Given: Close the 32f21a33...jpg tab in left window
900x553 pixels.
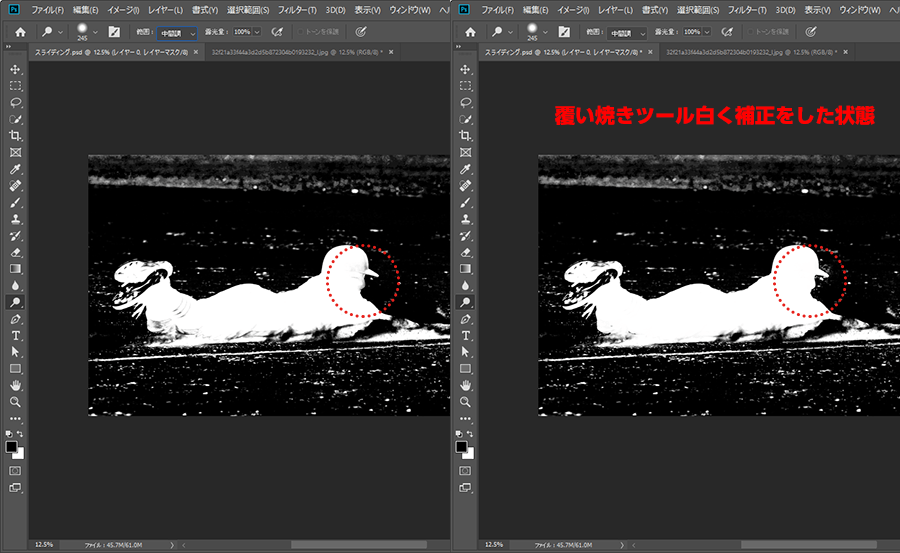Looking at the screenshot, I should 391,52.
